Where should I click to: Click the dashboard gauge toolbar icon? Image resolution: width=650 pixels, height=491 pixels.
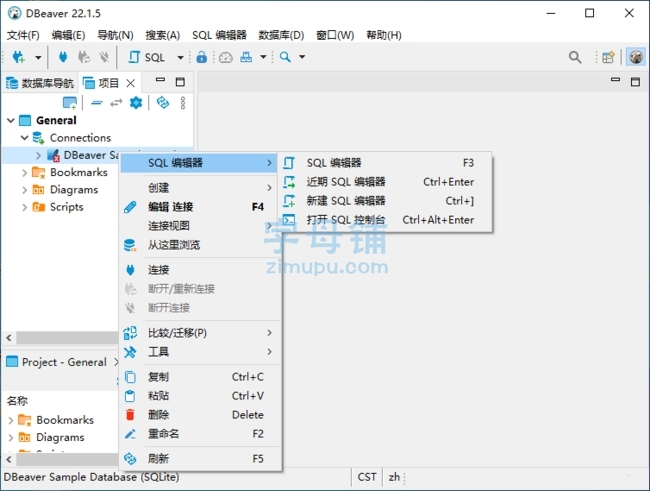(x=226, y=57)
